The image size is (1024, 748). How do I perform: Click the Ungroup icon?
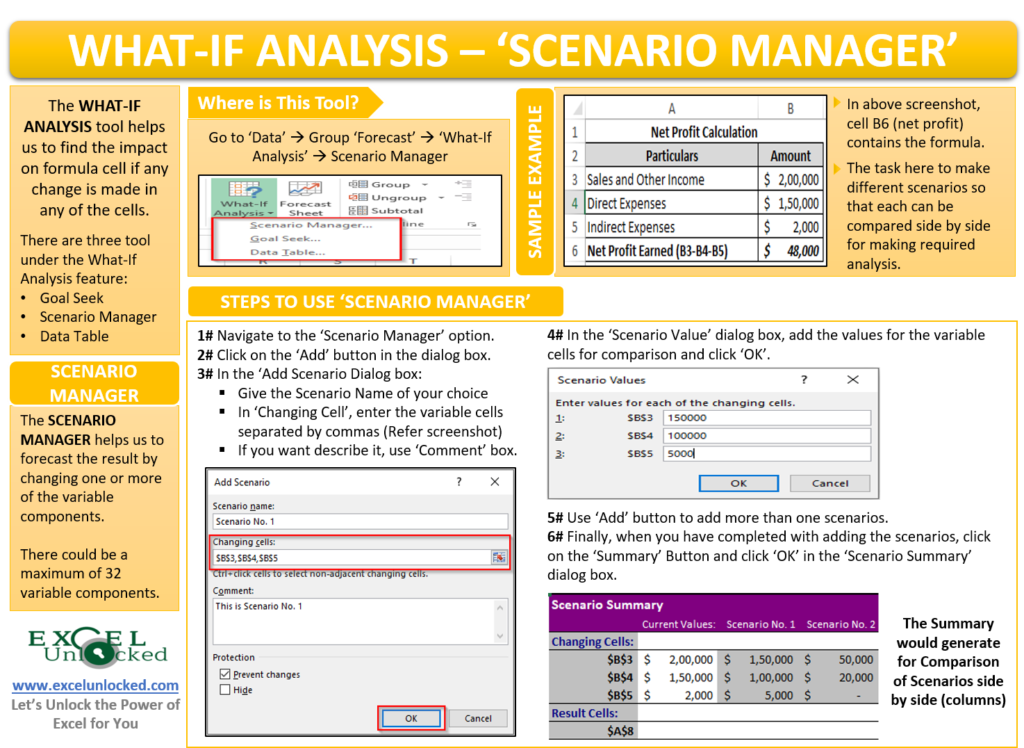[359, 197]
